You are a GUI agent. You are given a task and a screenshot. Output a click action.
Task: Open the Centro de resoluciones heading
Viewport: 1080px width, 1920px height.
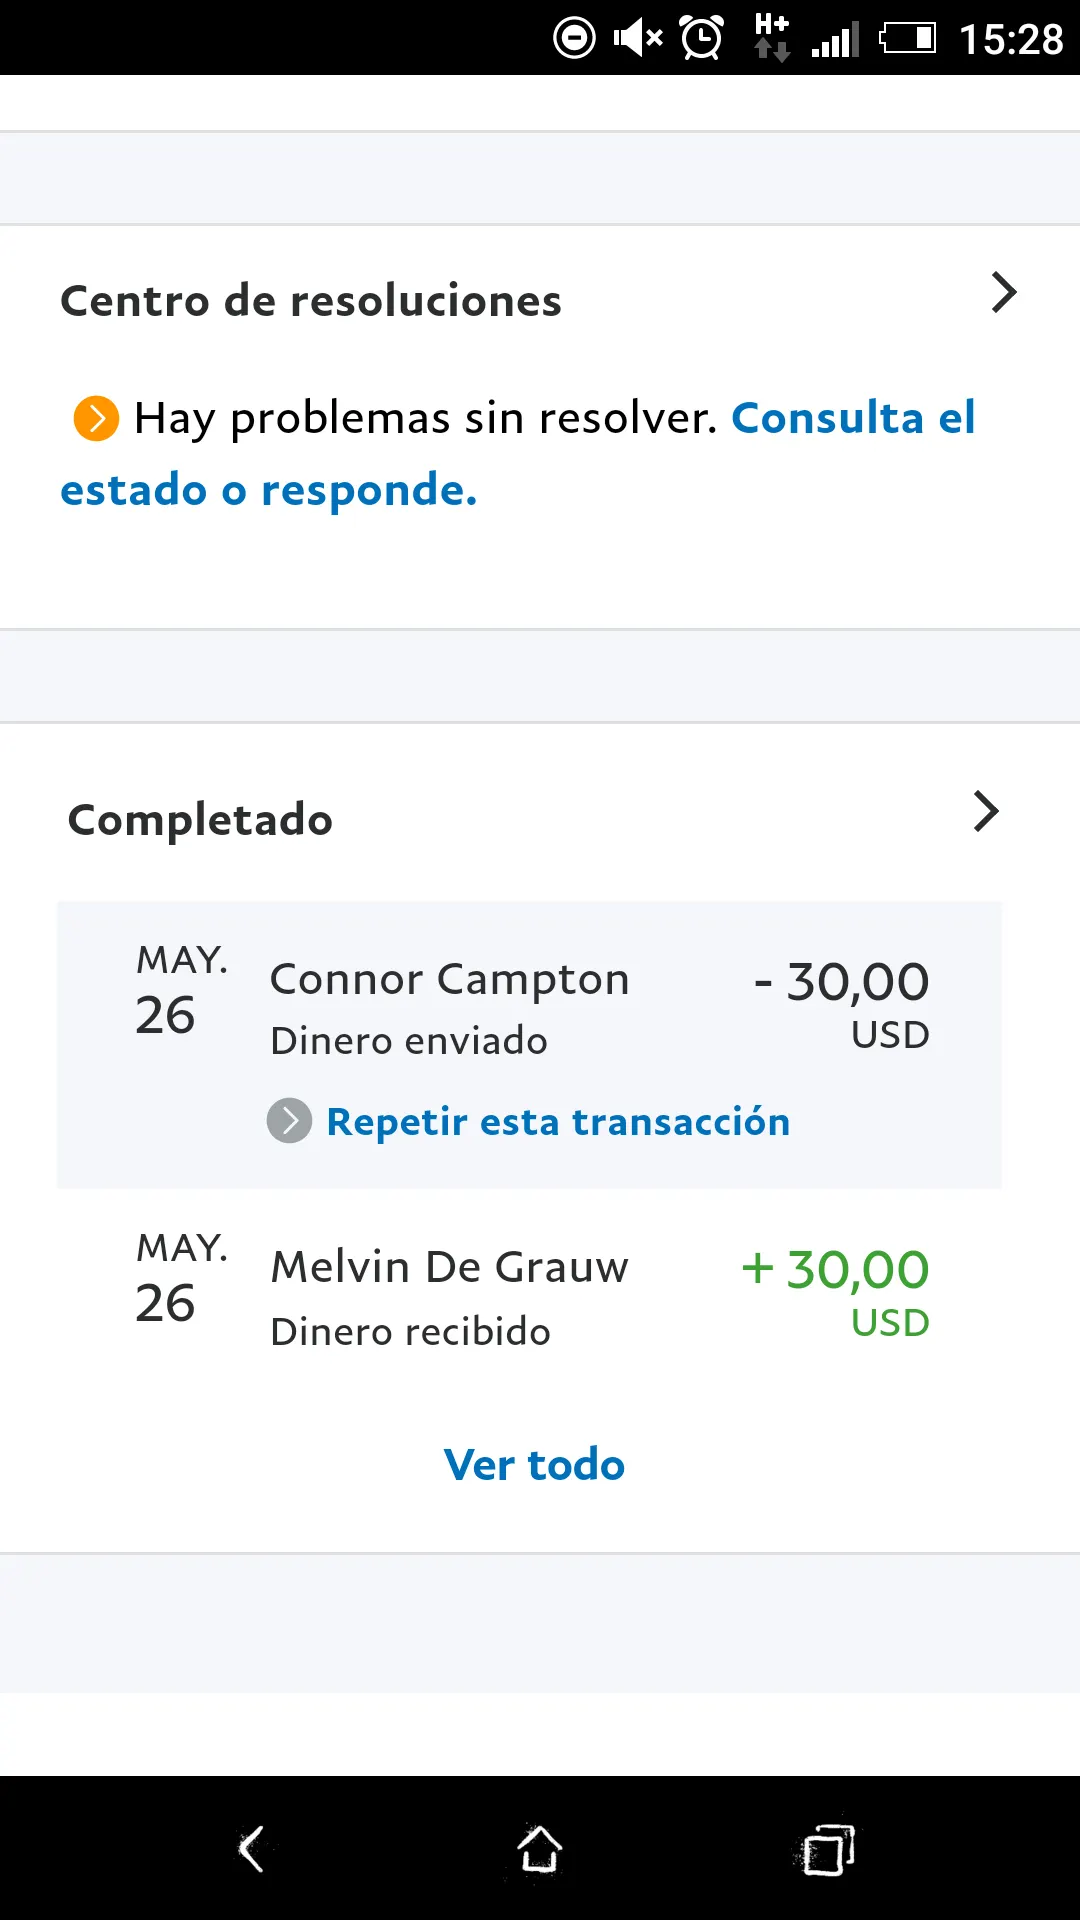point(311,301)
